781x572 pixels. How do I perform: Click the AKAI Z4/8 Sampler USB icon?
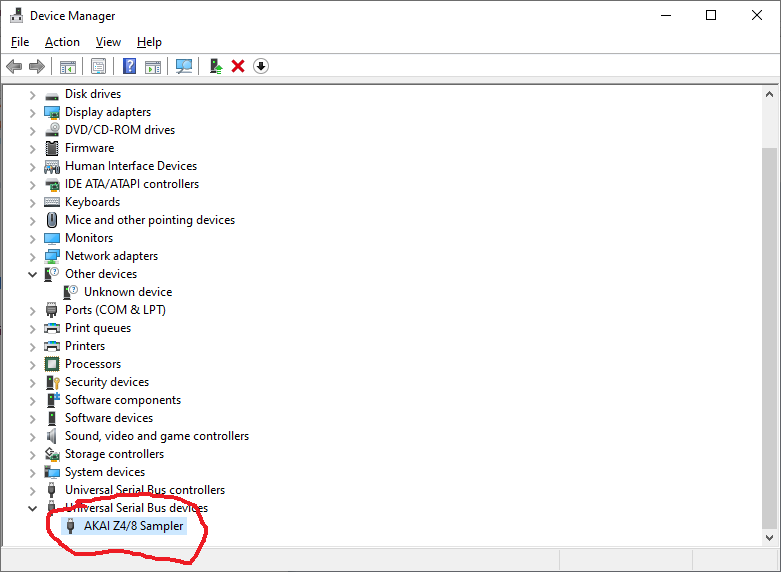click(71, 526)
